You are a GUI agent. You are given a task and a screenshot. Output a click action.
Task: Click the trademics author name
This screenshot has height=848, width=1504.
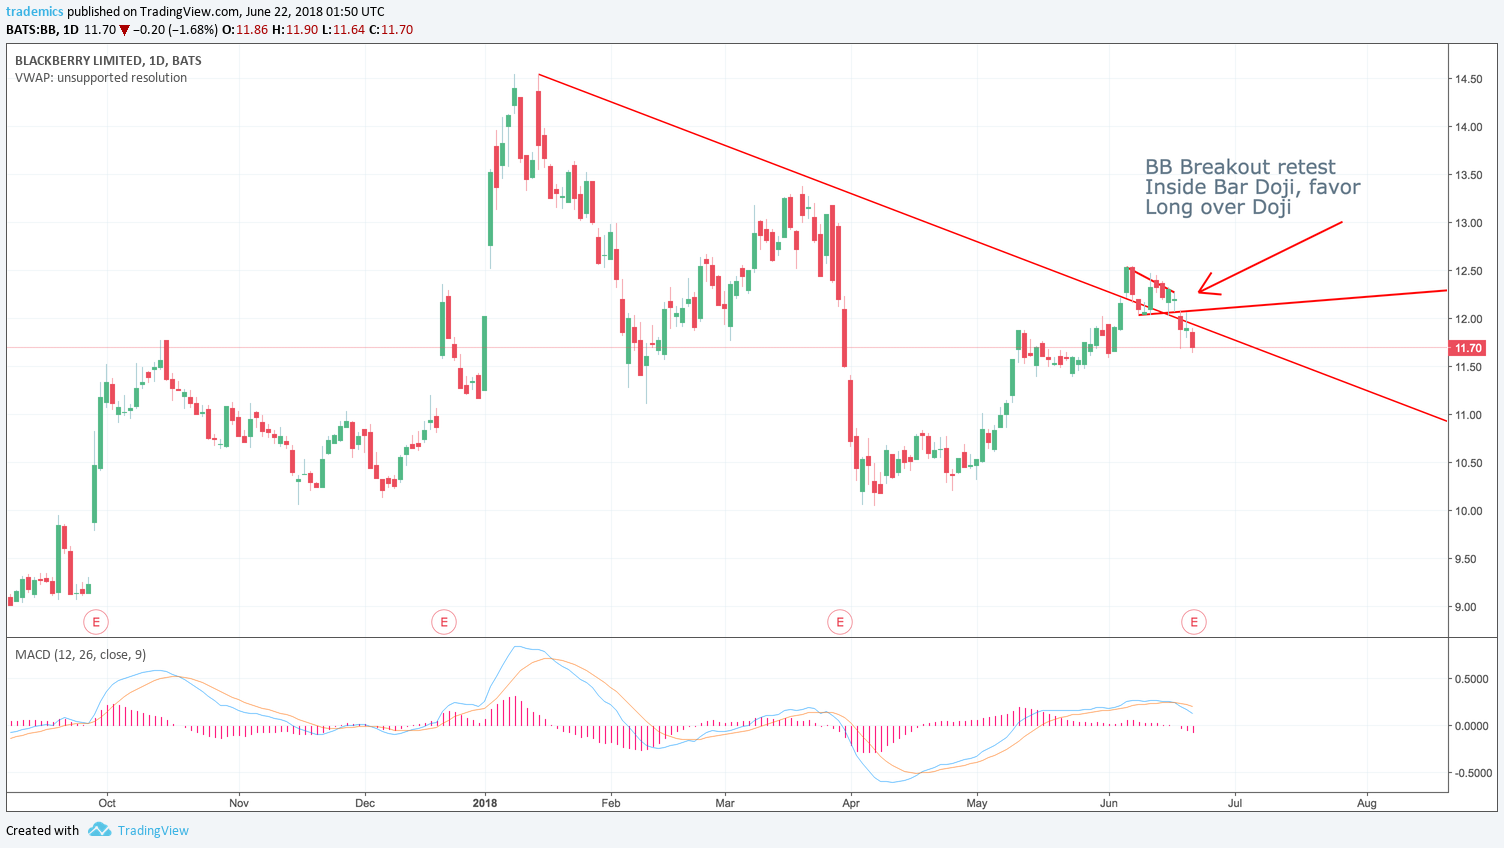pos(35,12)
